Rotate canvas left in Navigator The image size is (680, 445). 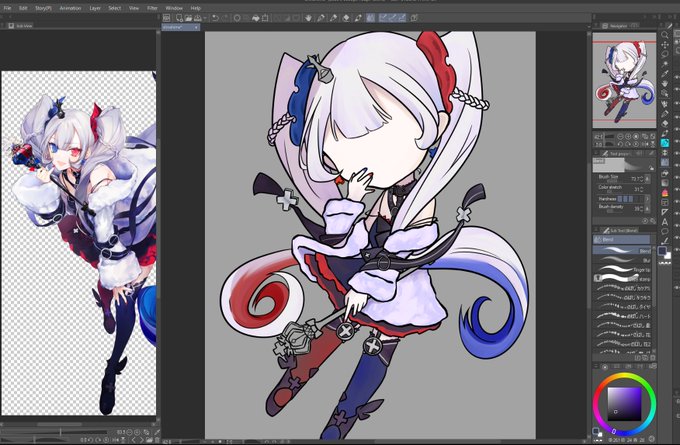(x=620, y=144)
